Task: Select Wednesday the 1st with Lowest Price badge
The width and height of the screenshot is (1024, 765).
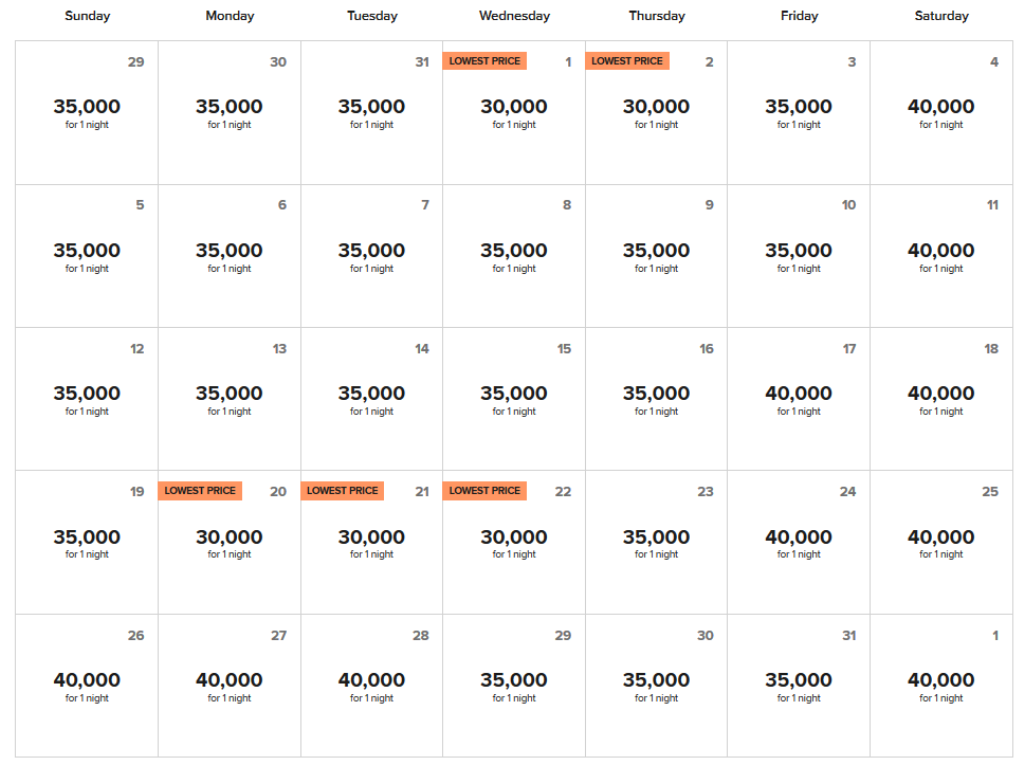Action: point(514,113)
